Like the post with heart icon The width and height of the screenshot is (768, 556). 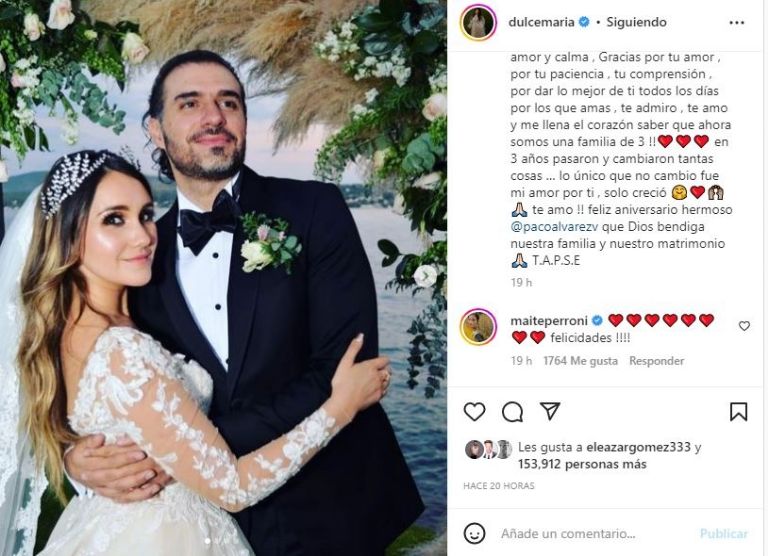click(474, 412)
